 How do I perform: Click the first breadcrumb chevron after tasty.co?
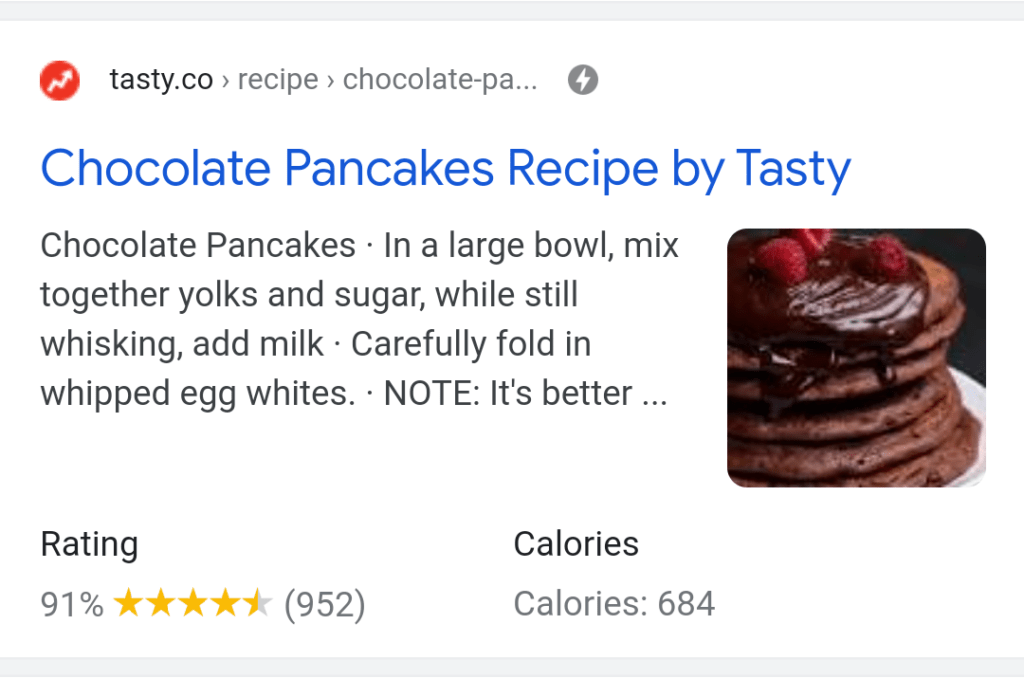(226, 81)
